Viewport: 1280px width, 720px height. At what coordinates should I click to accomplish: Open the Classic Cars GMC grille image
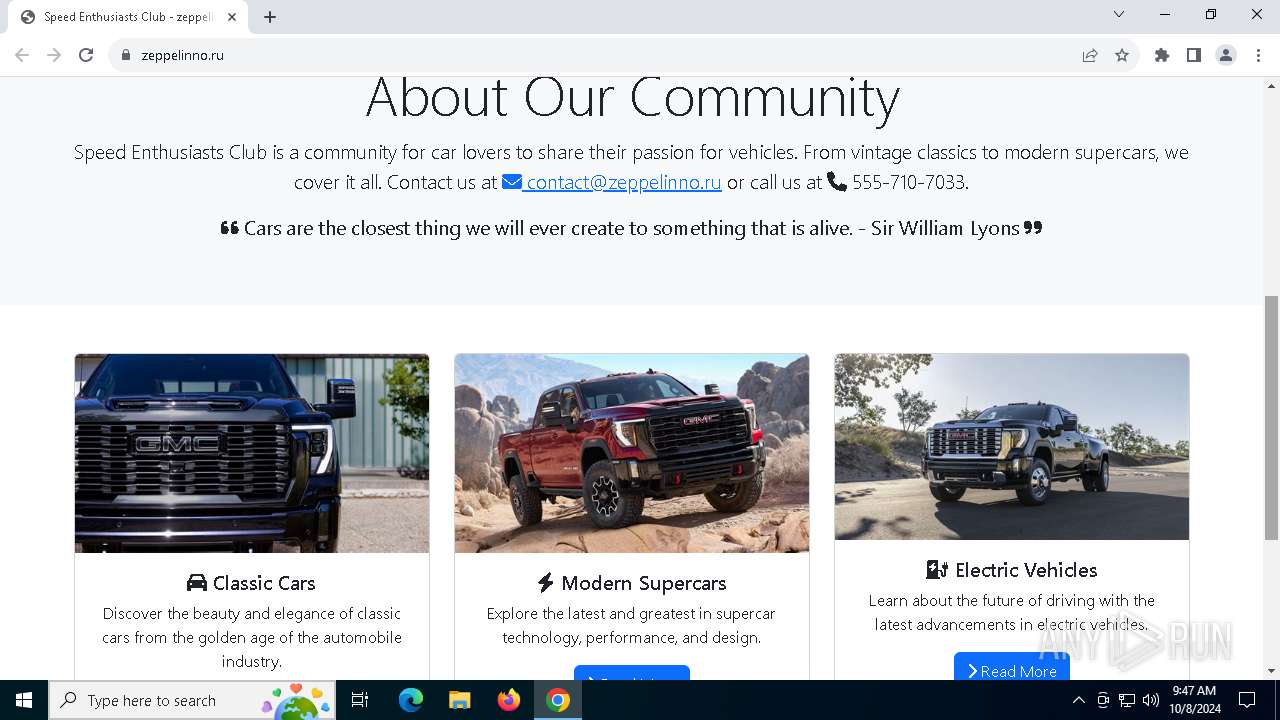pyautogui.click(x=252, y=453)
